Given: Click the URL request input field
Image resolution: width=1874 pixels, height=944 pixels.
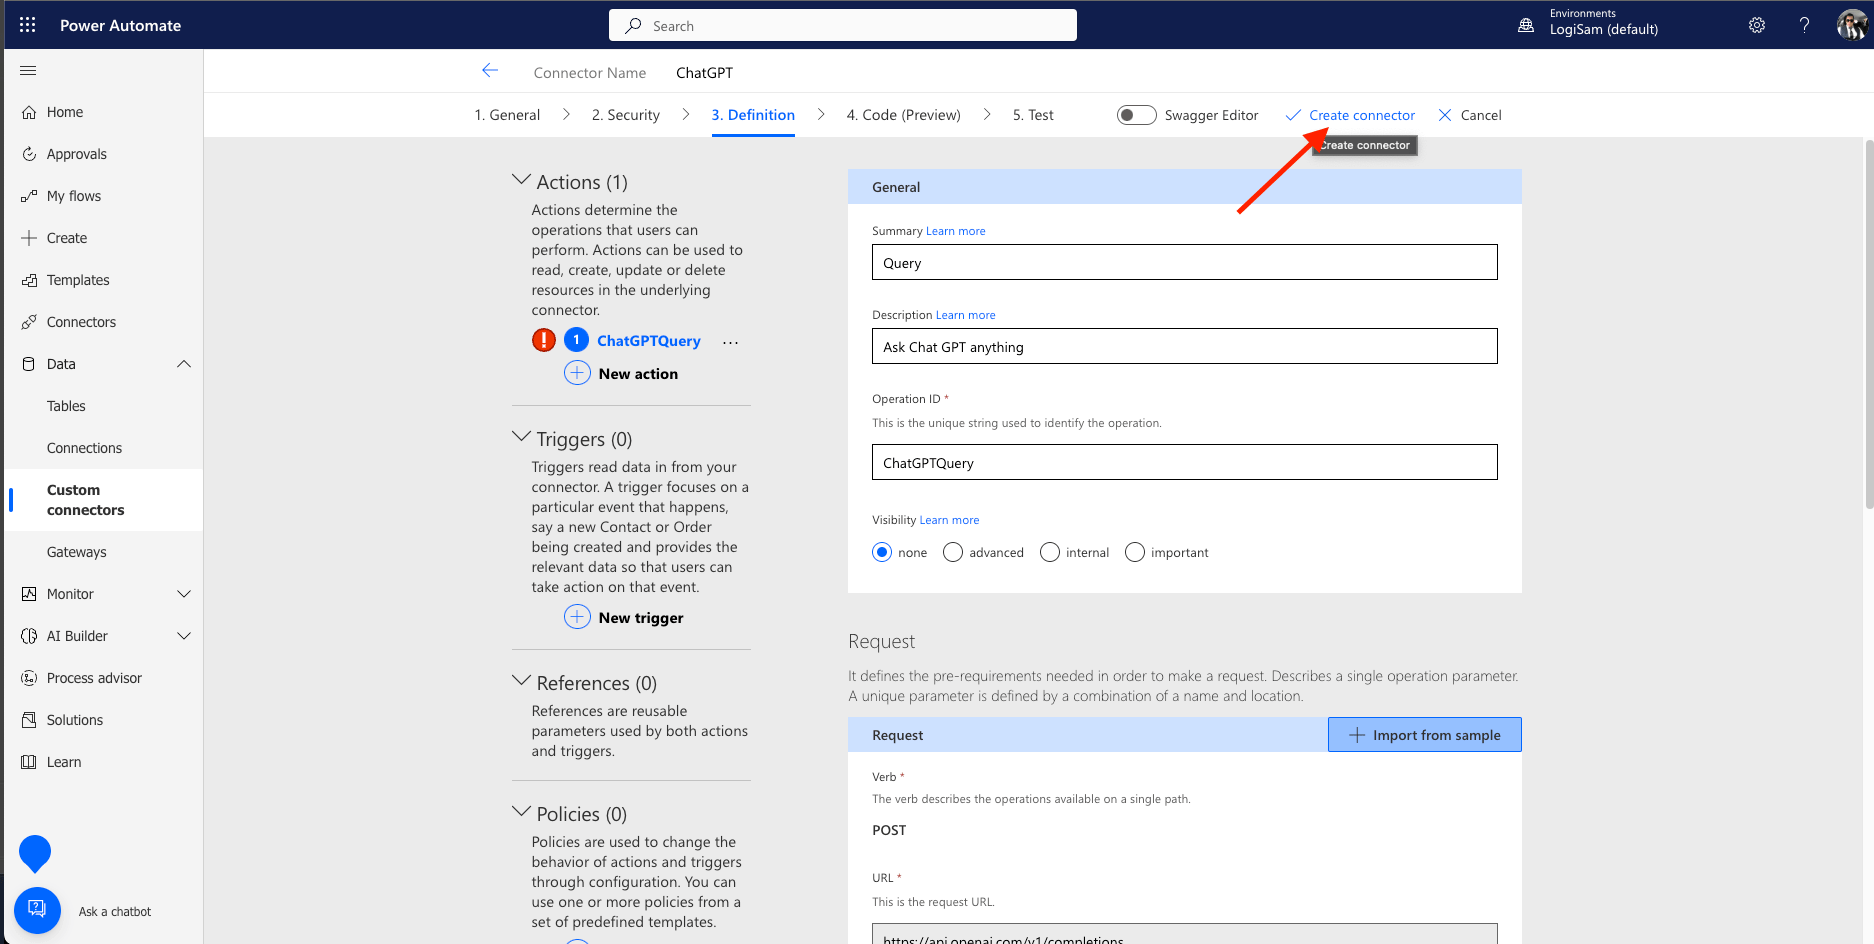Looking at the screenshot, I should click(x=1185, y=934).
